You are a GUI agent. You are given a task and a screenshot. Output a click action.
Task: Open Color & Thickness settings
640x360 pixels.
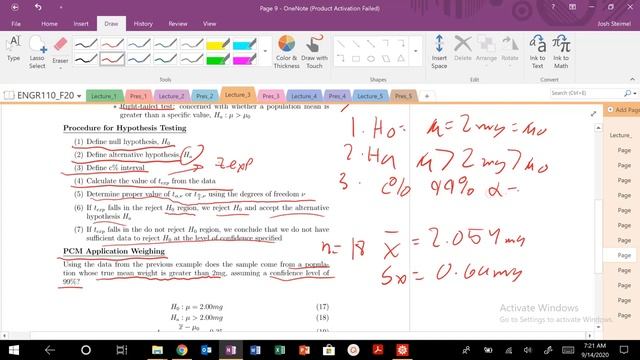point(287,52)
